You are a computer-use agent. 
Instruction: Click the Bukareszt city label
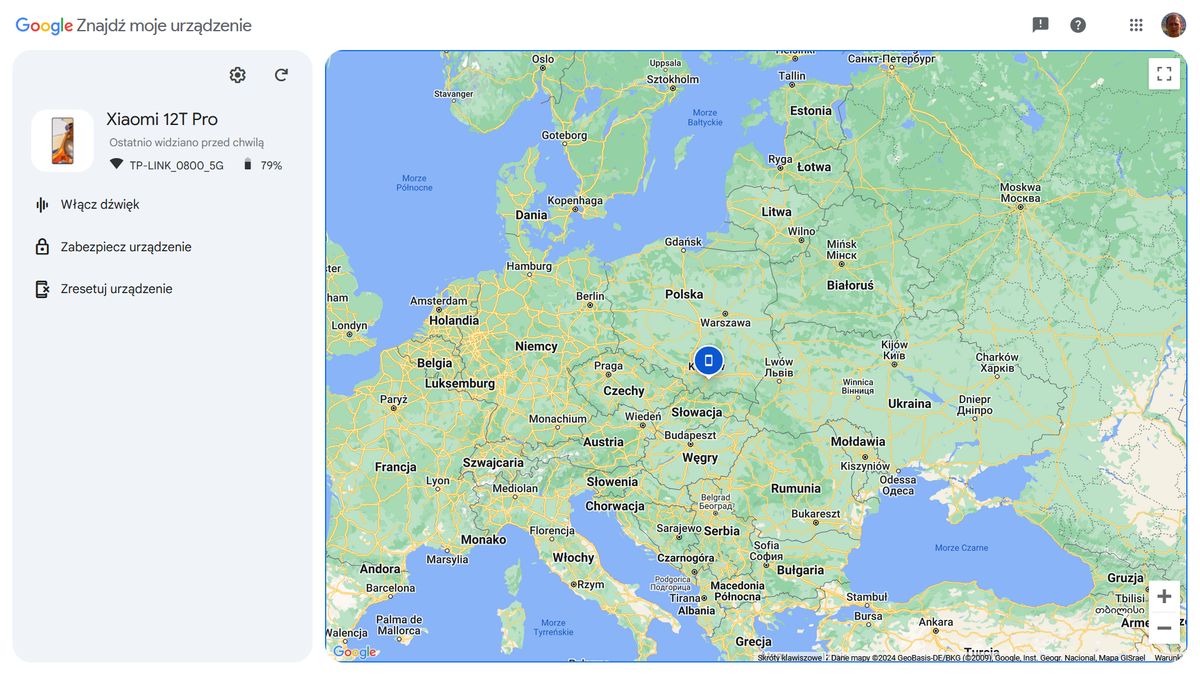(x=816, y=514)
